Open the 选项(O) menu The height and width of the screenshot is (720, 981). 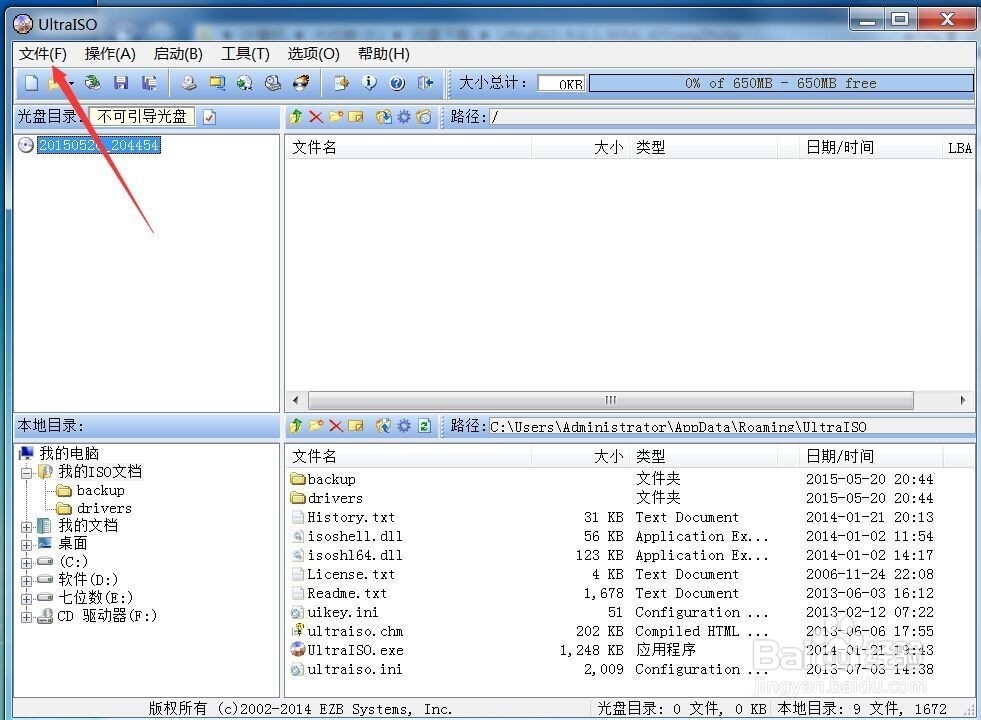point(313,54)
